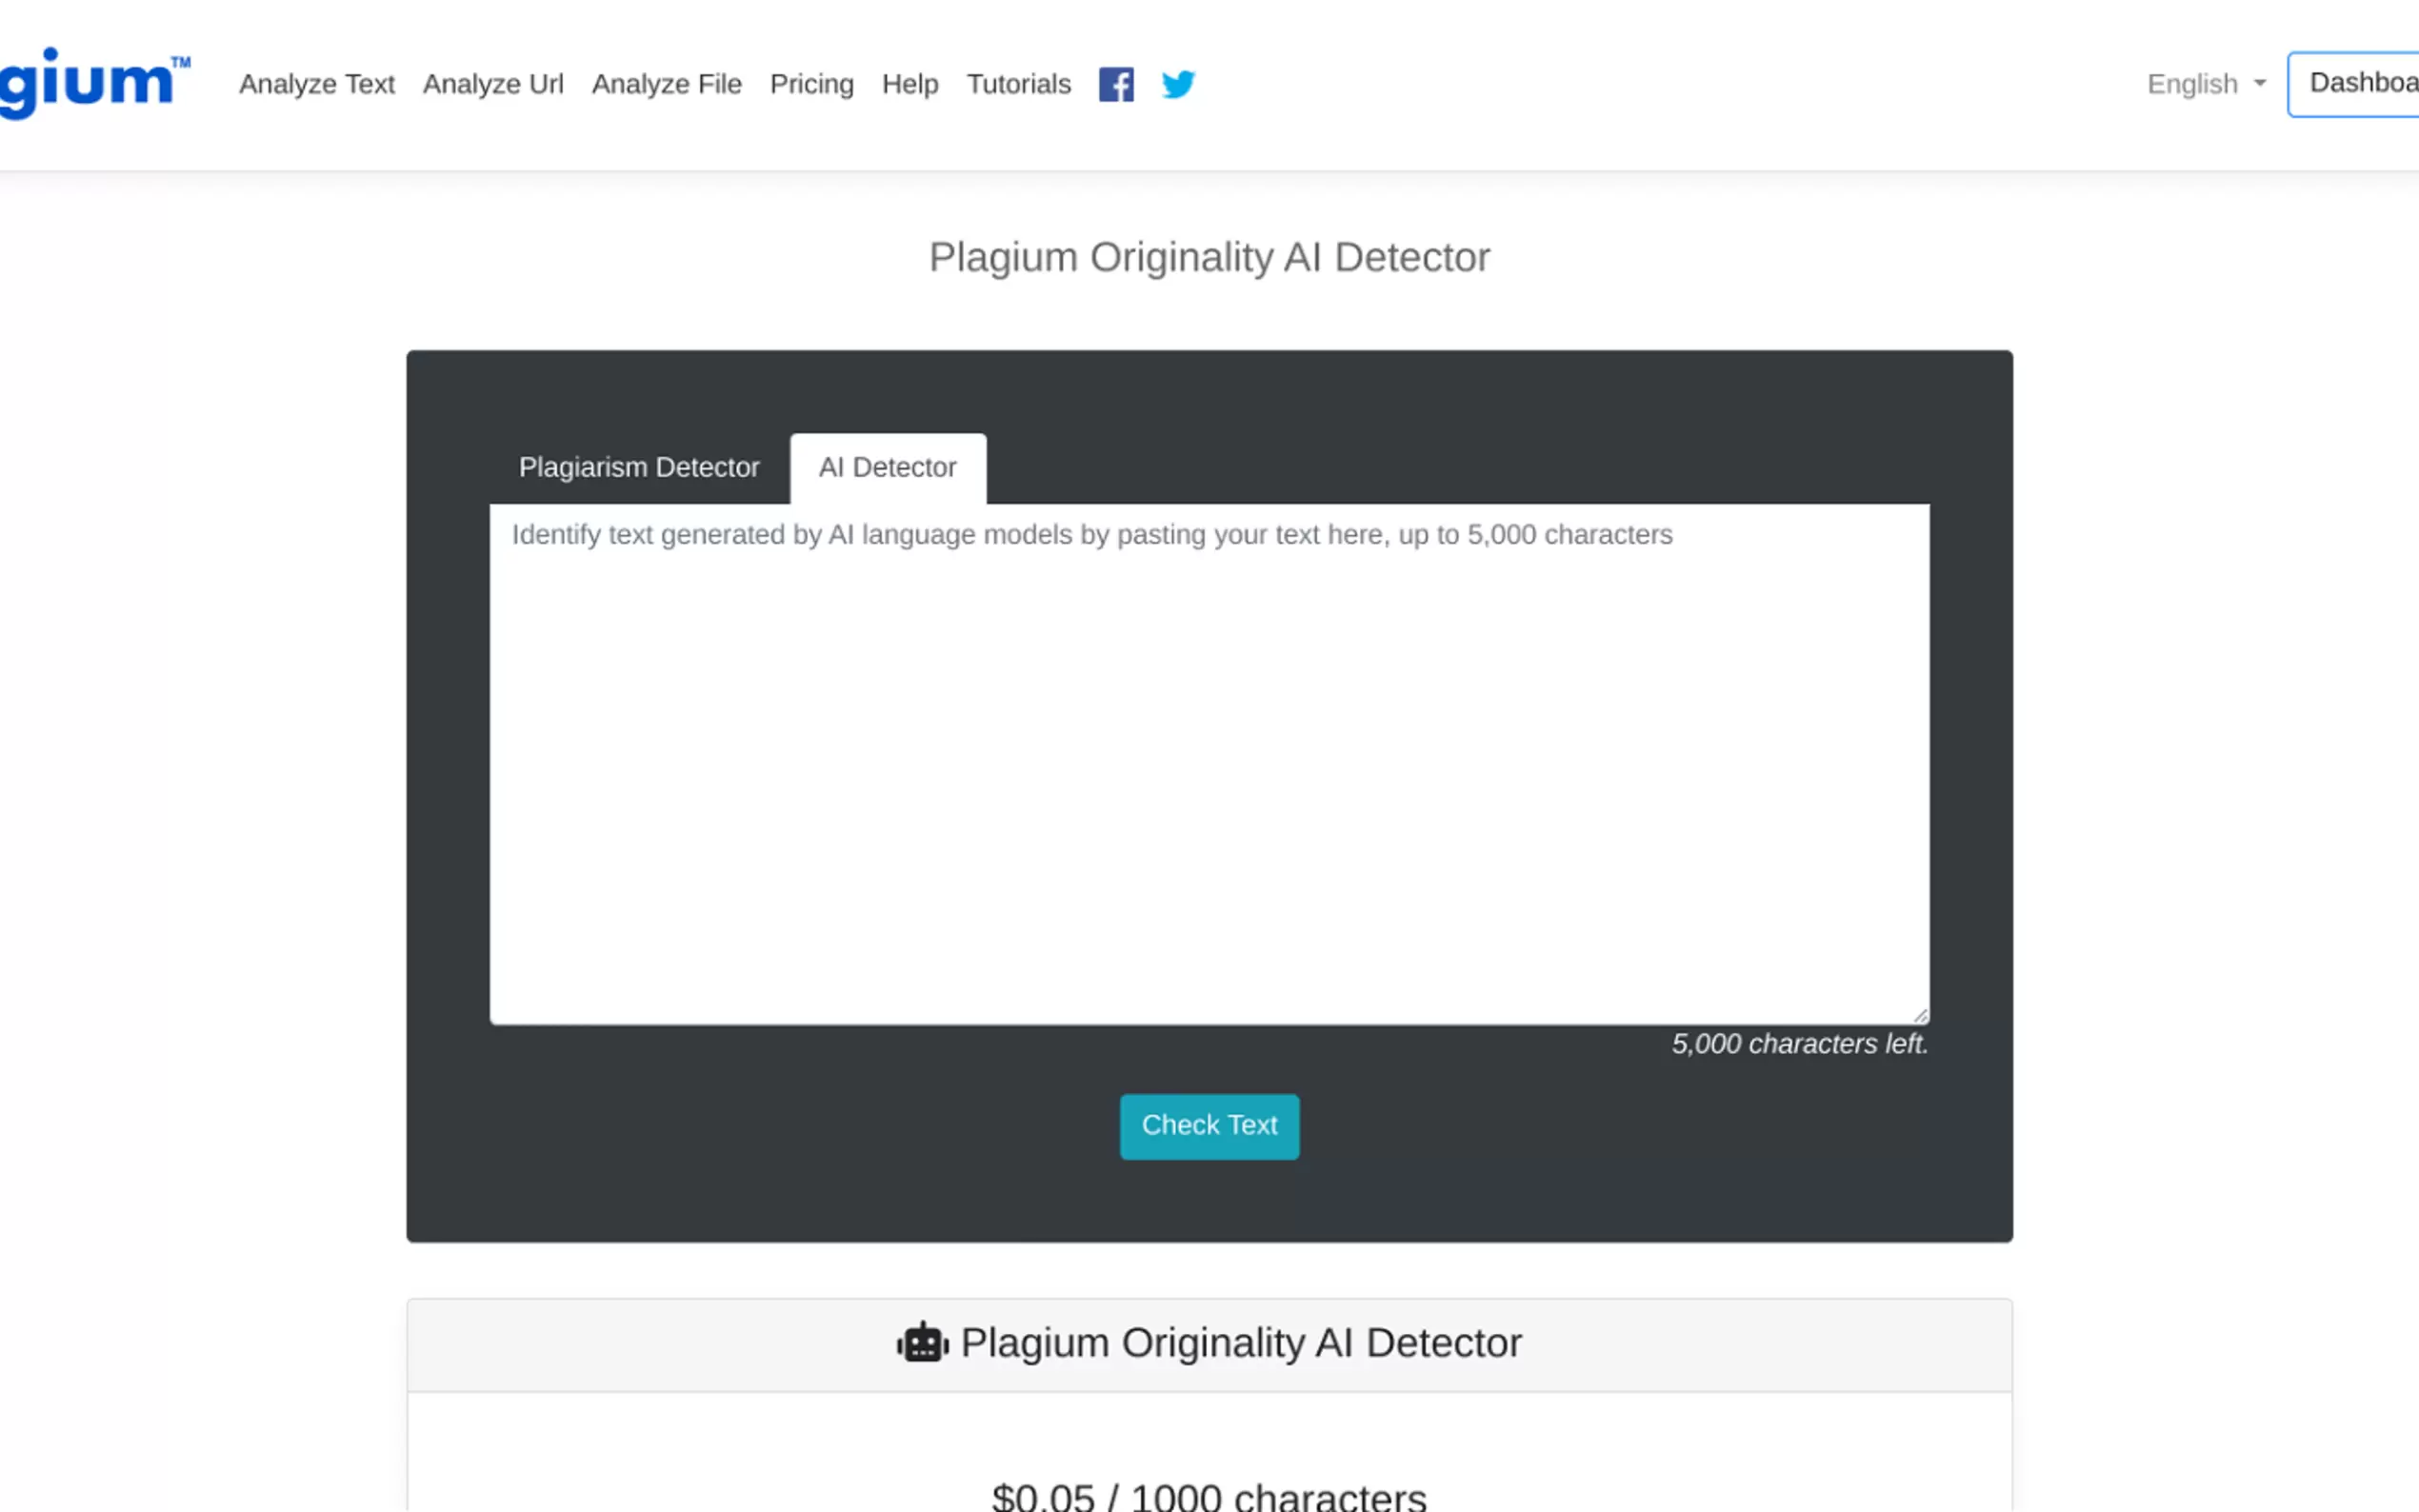2419x1512 pixels.
Task: Click the language dropdown caret arrow
Action: (x=2259, y=84)
